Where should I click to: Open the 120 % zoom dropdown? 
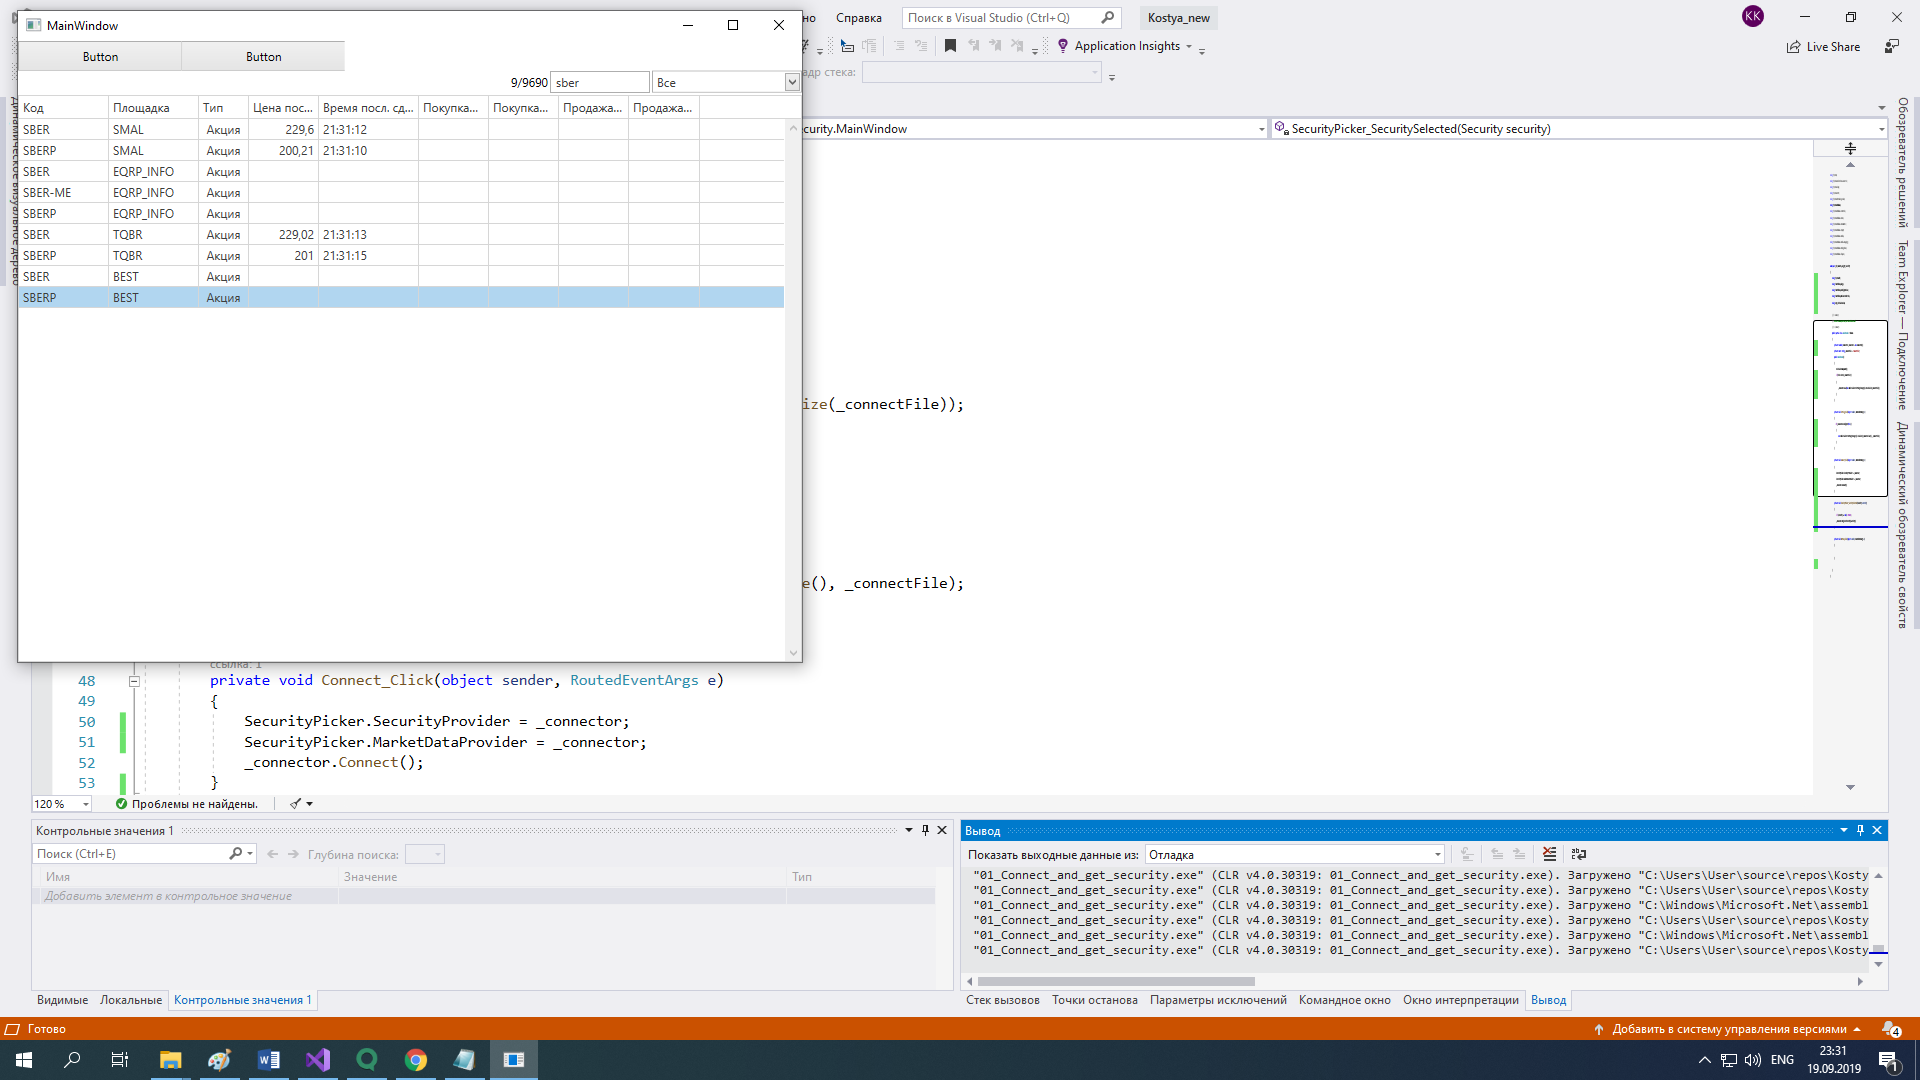86,804
